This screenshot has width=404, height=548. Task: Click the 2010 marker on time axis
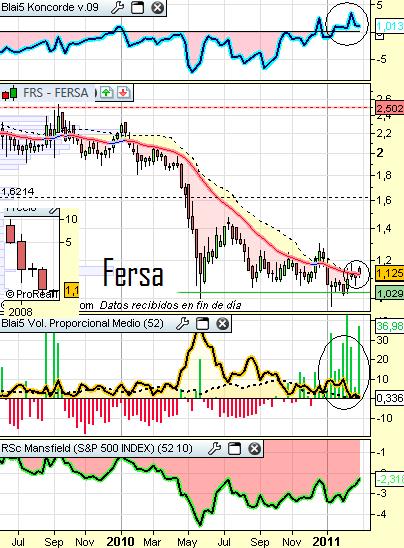pyautogui.click(x=120, y=541)
